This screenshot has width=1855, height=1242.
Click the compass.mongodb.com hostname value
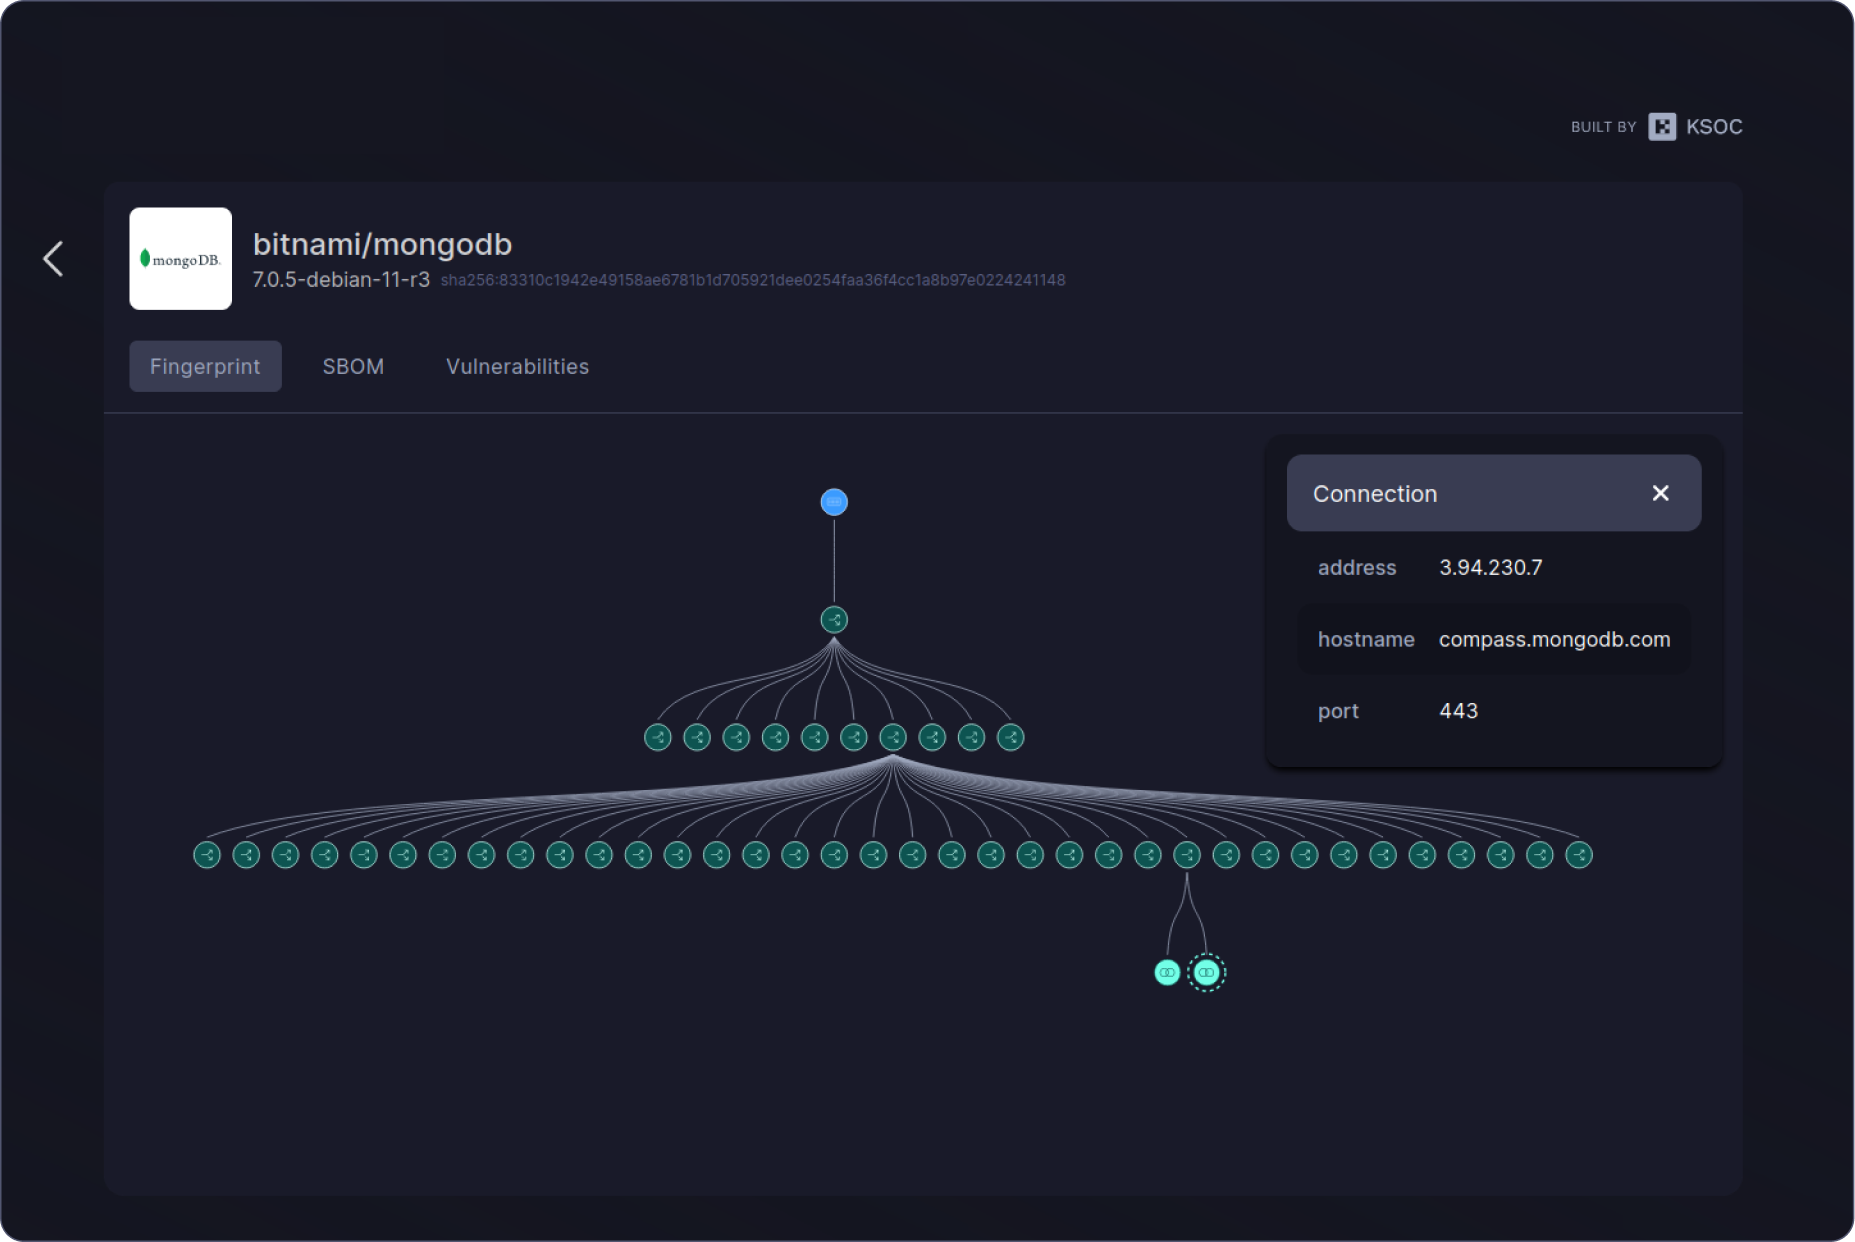(x=1554, y=640)
